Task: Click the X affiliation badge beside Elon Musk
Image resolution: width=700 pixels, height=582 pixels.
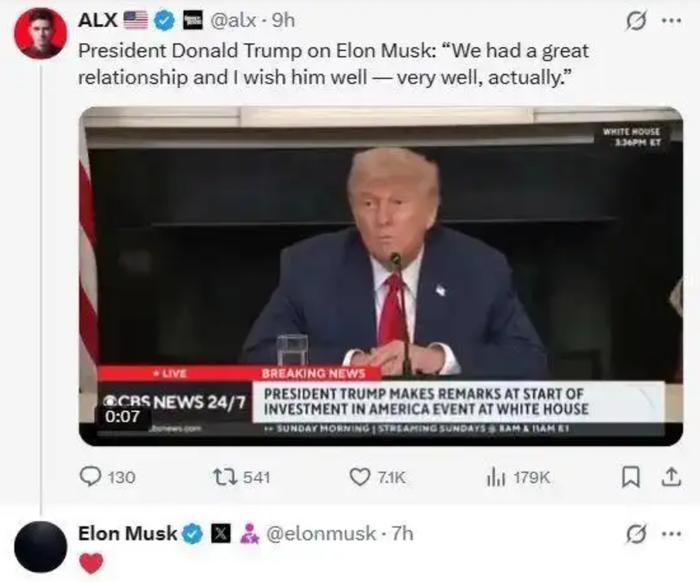Action: [x=221, y=534]
